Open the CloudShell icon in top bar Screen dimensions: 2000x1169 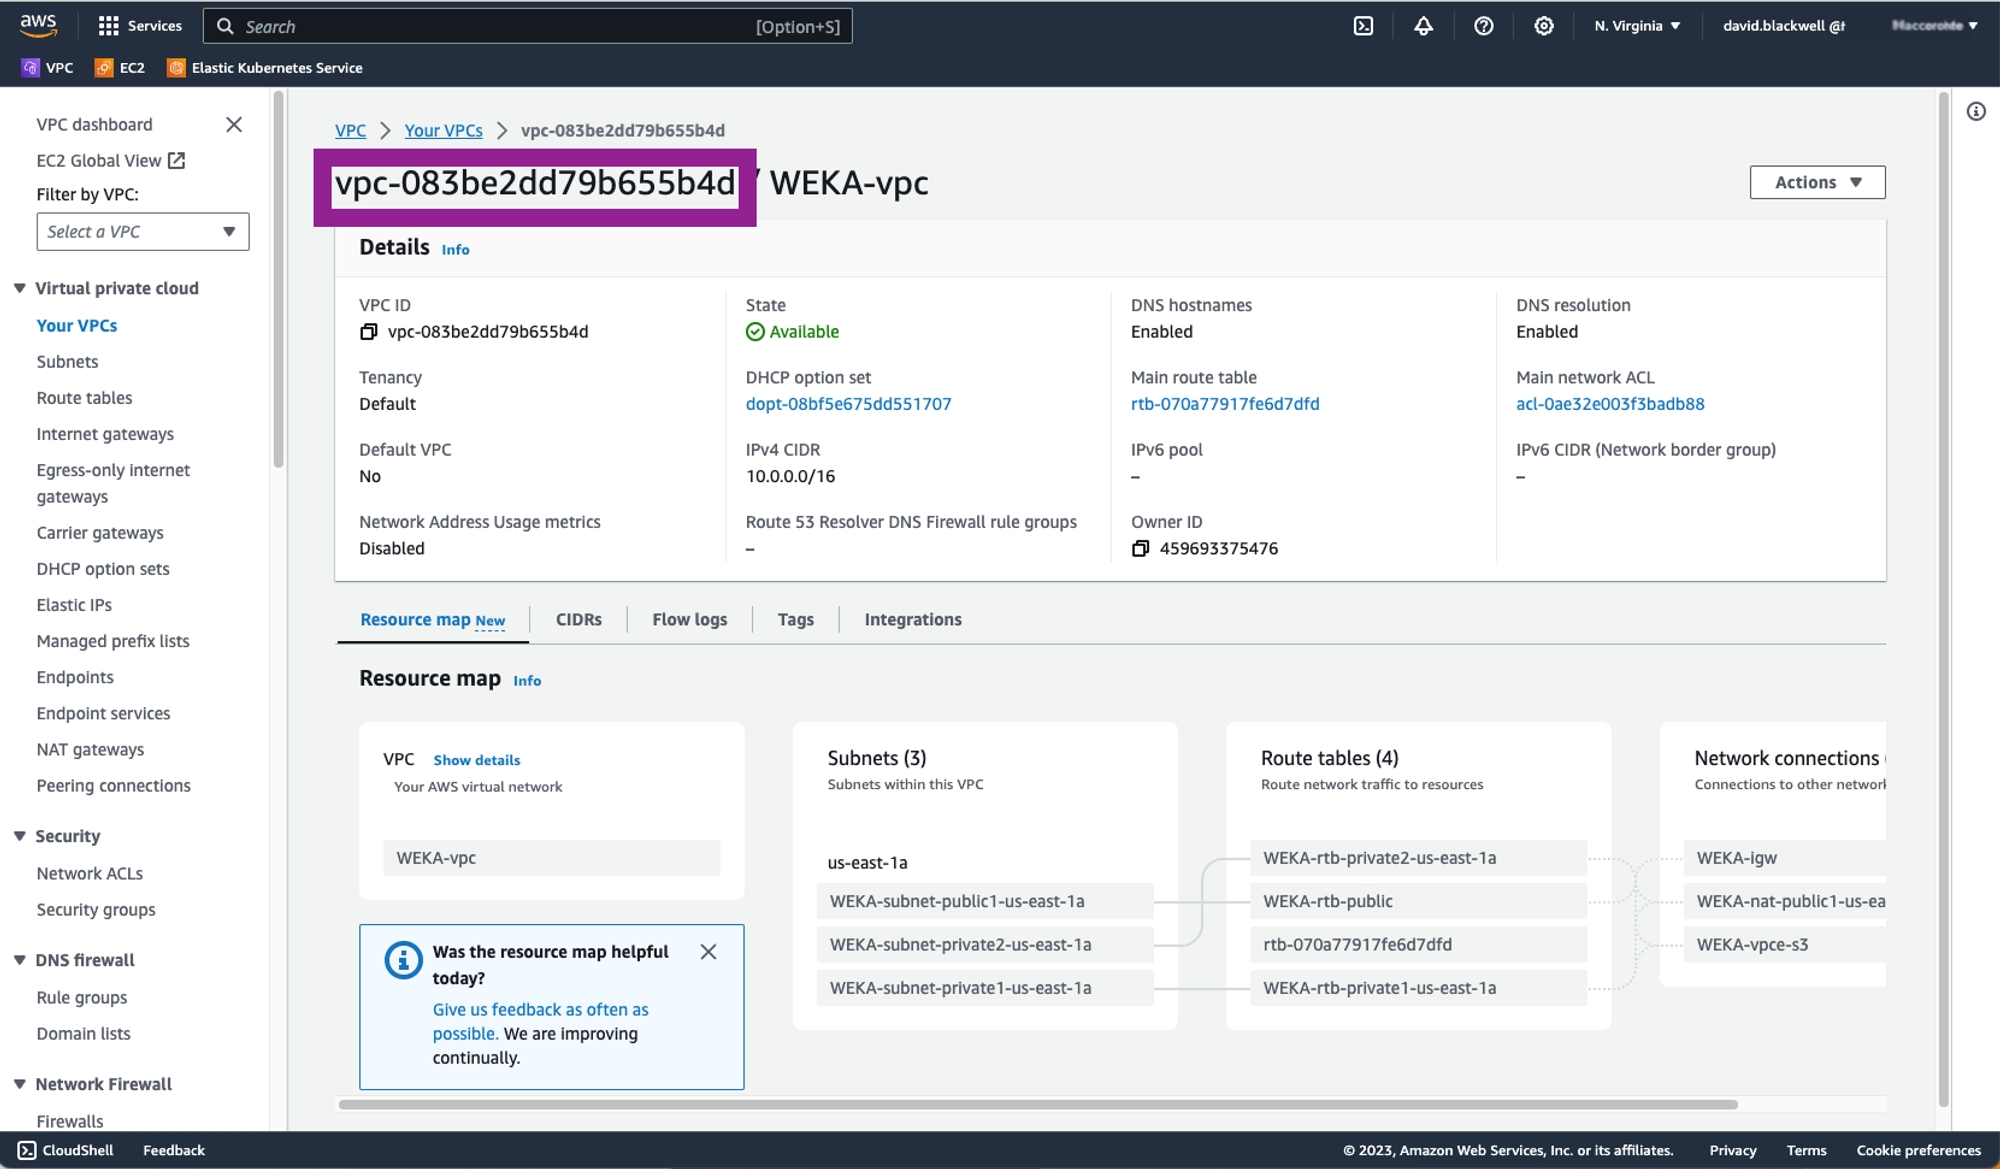click(x=1363, y=26)
